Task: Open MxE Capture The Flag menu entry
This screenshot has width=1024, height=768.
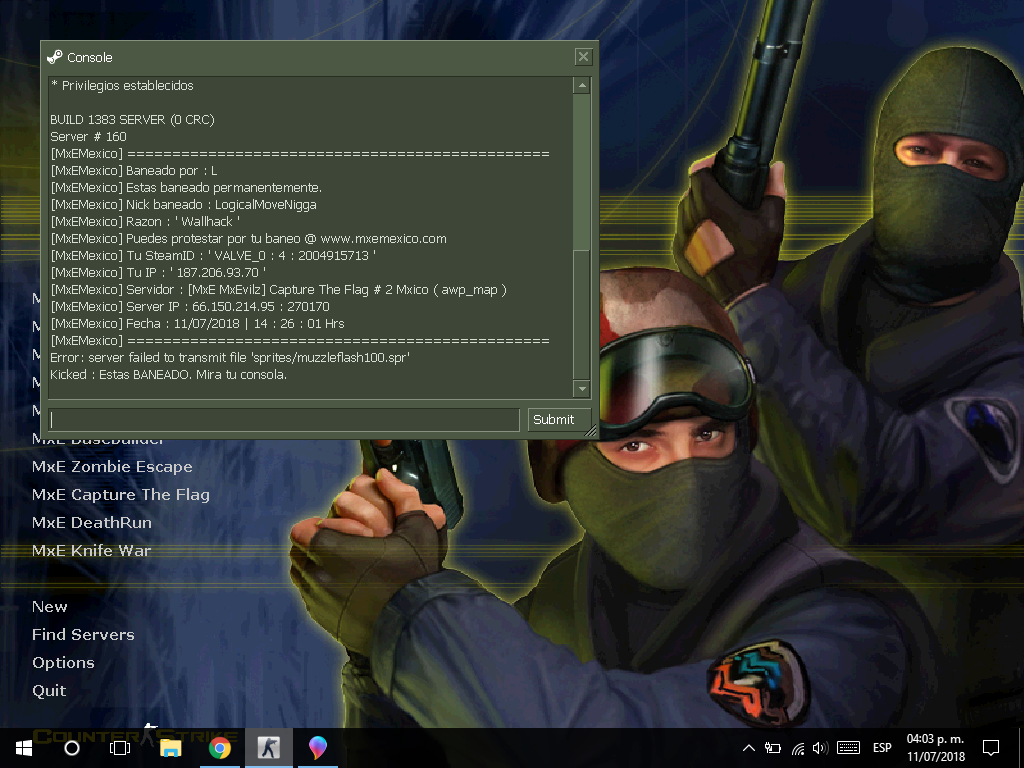Action: tap(121, 495)
